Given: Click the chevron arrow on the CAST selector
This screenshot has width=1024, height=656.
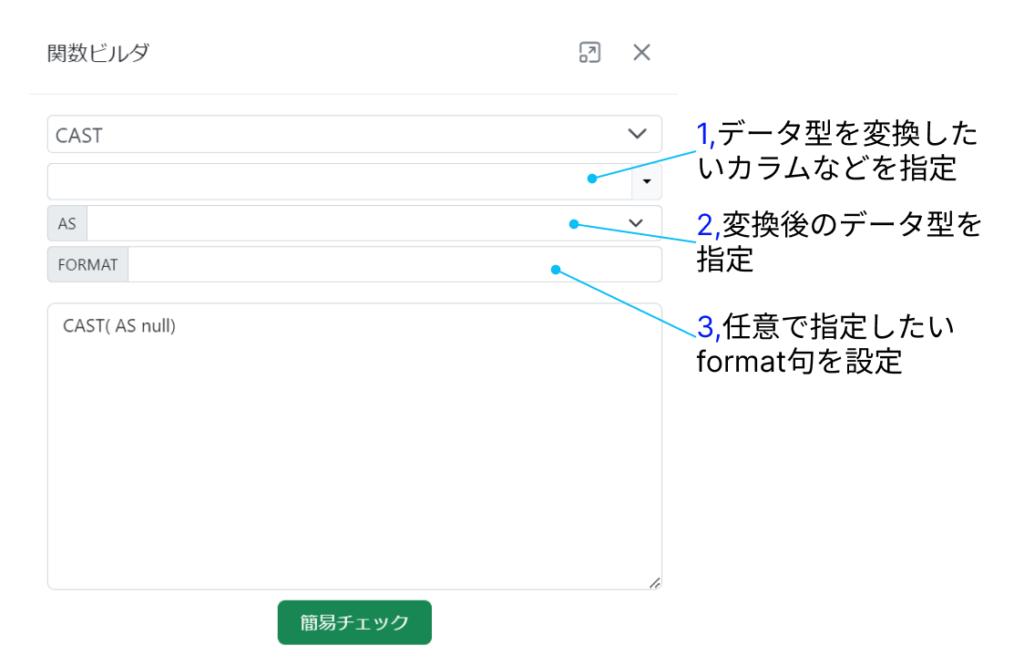Looking at the screenshot, I should tap(636, 134).
